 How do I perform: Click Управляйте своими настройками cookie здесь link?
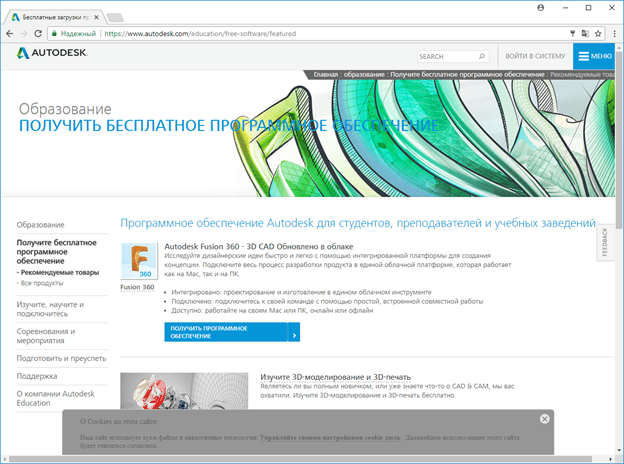tap(330, 437)
